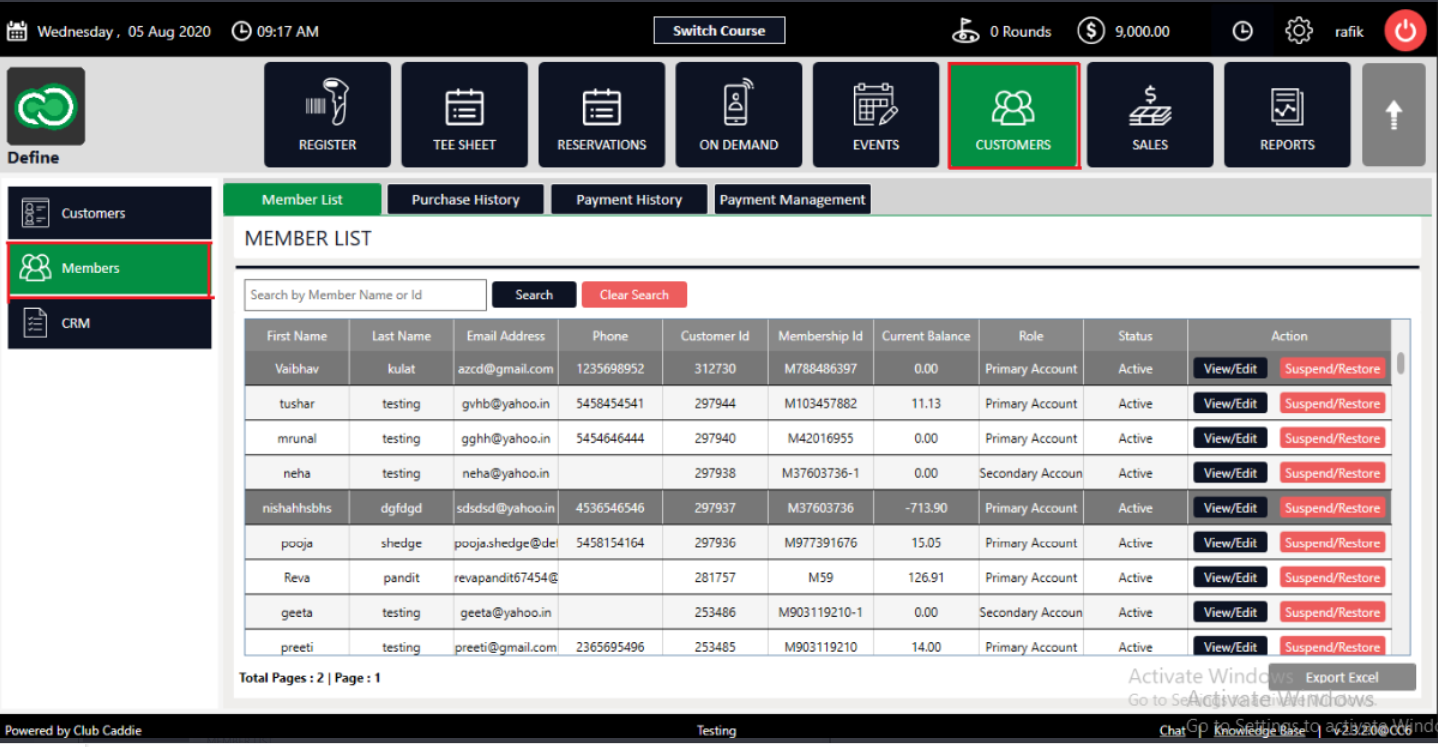The width and height of the screenshot is (1438, 747).
Task: Click Suspend/Restore for Reva pandit
Action: click(x=1332, y=578)
